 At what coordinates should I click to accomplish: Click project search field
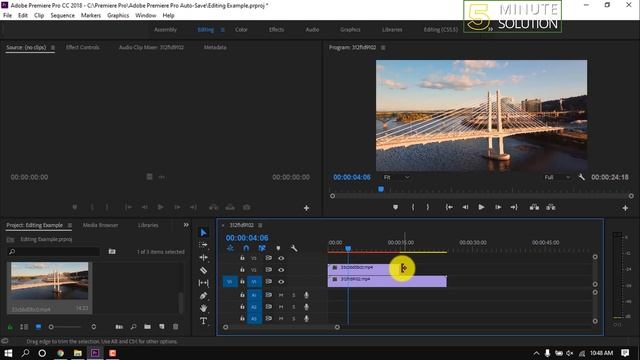[x=53, y=252]
